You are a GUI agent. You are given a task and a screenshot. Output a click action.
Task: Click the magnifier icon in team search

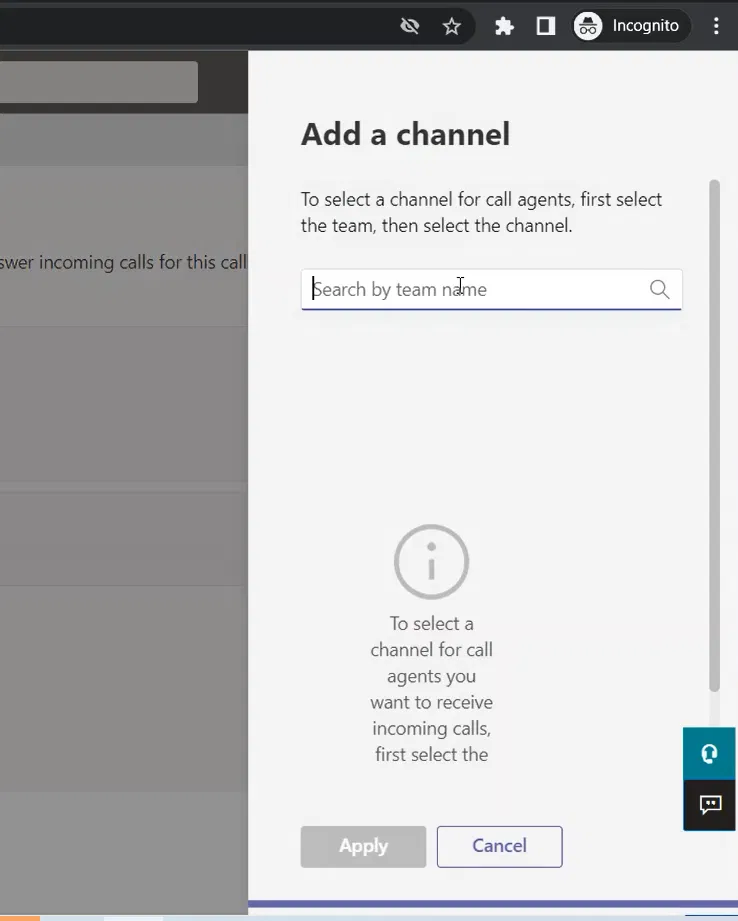coord(659,289)
